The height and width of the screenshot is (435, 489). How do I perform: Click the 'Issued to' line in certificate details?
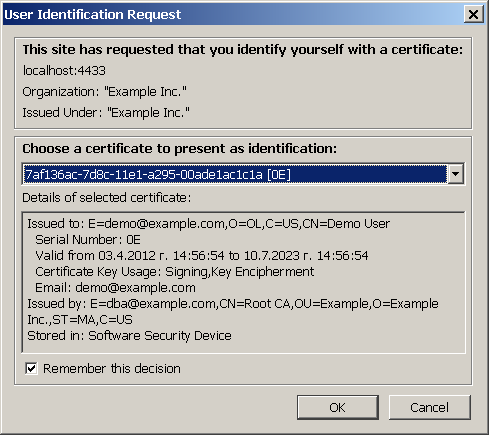click(209, 224)
